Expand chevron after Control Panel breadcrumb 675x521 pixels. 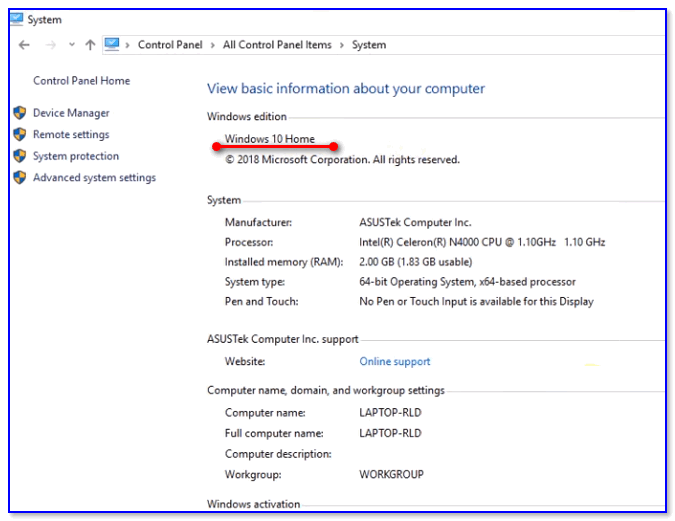click(x=213, y=45)
